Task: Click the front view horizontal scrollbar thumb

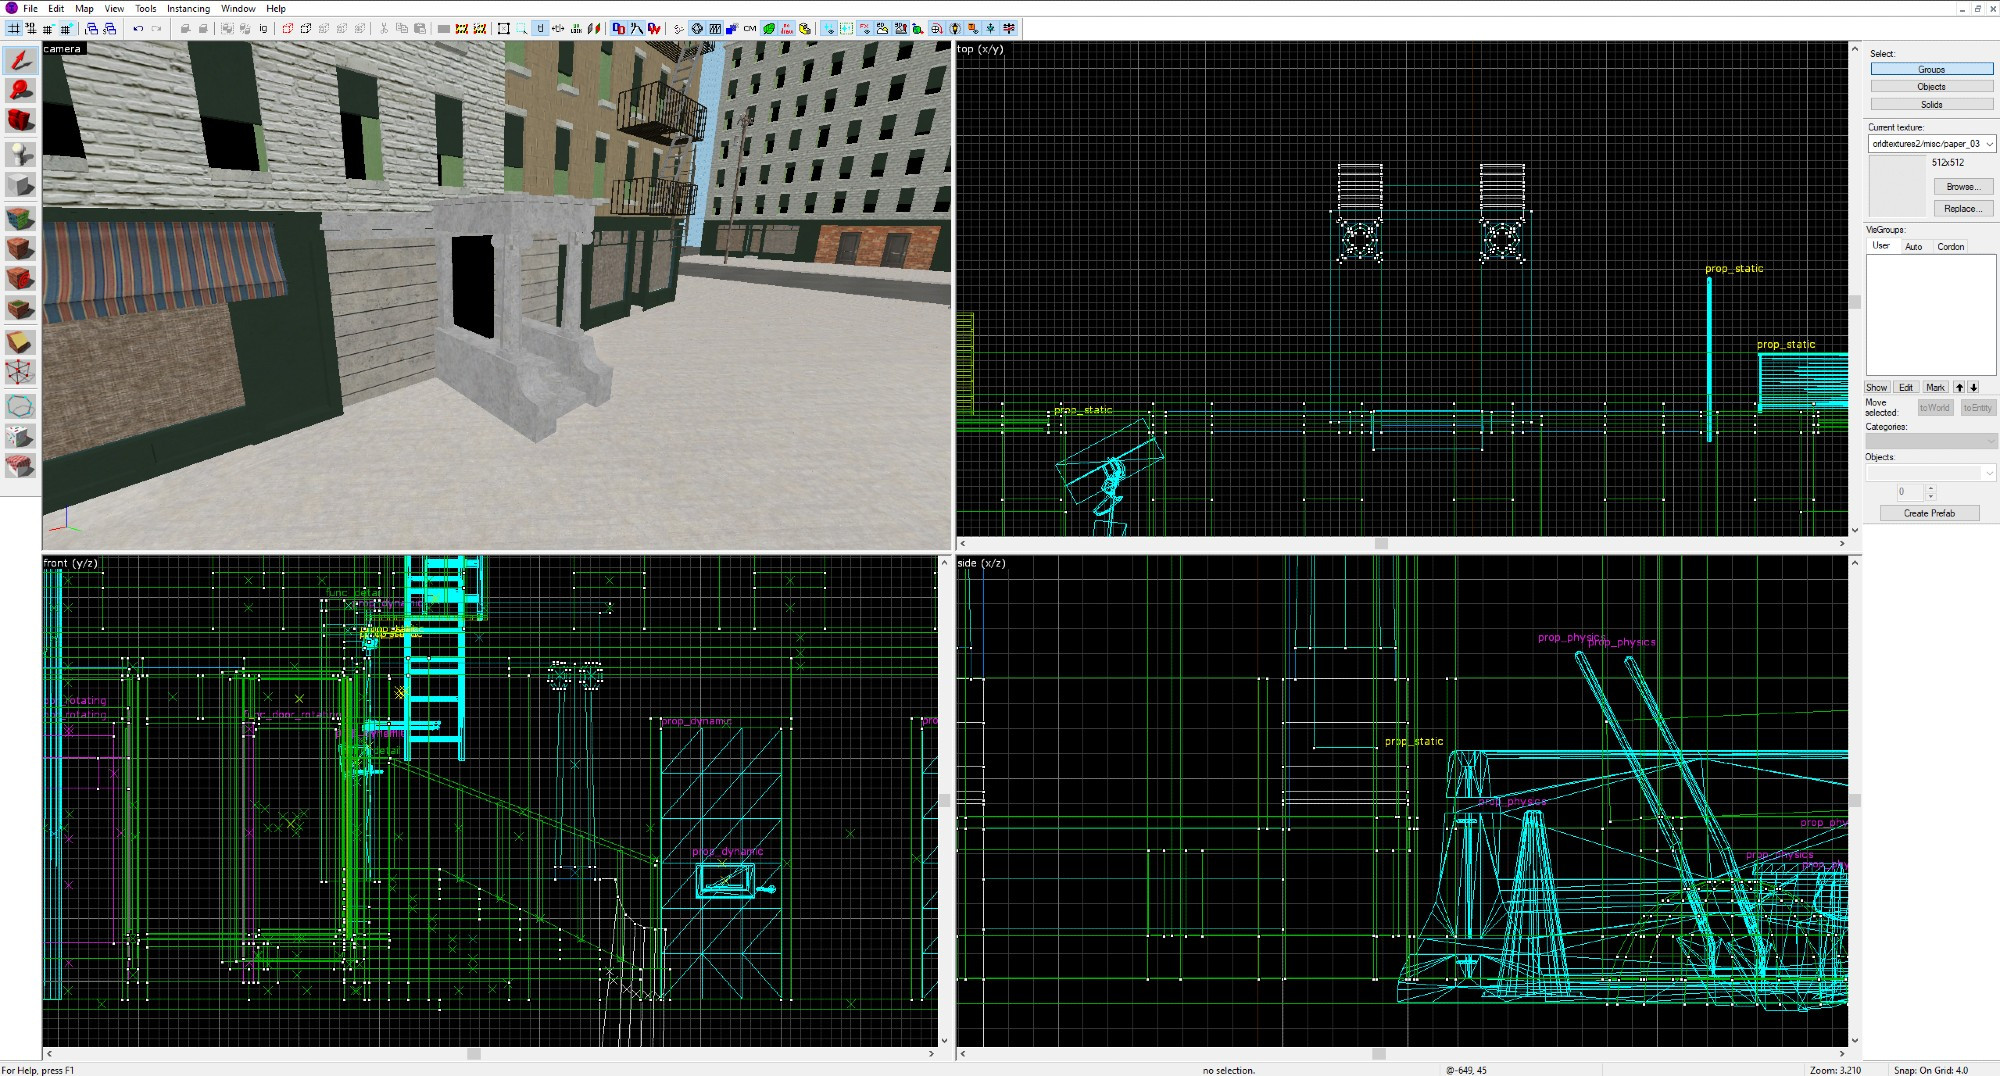Action: pos(474,1053)
